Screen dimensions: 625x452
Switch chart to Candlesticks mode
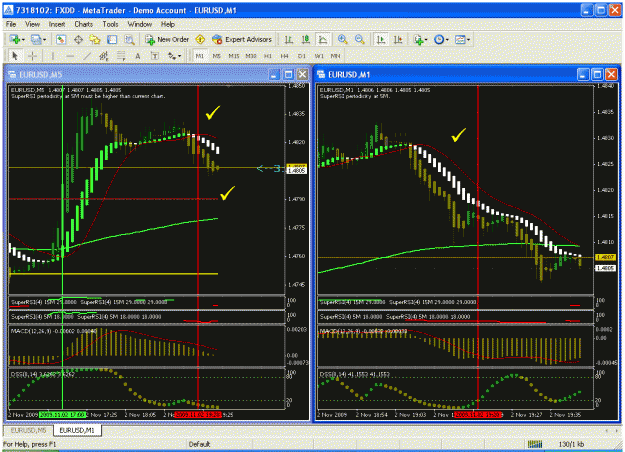(x=306, y=39)
